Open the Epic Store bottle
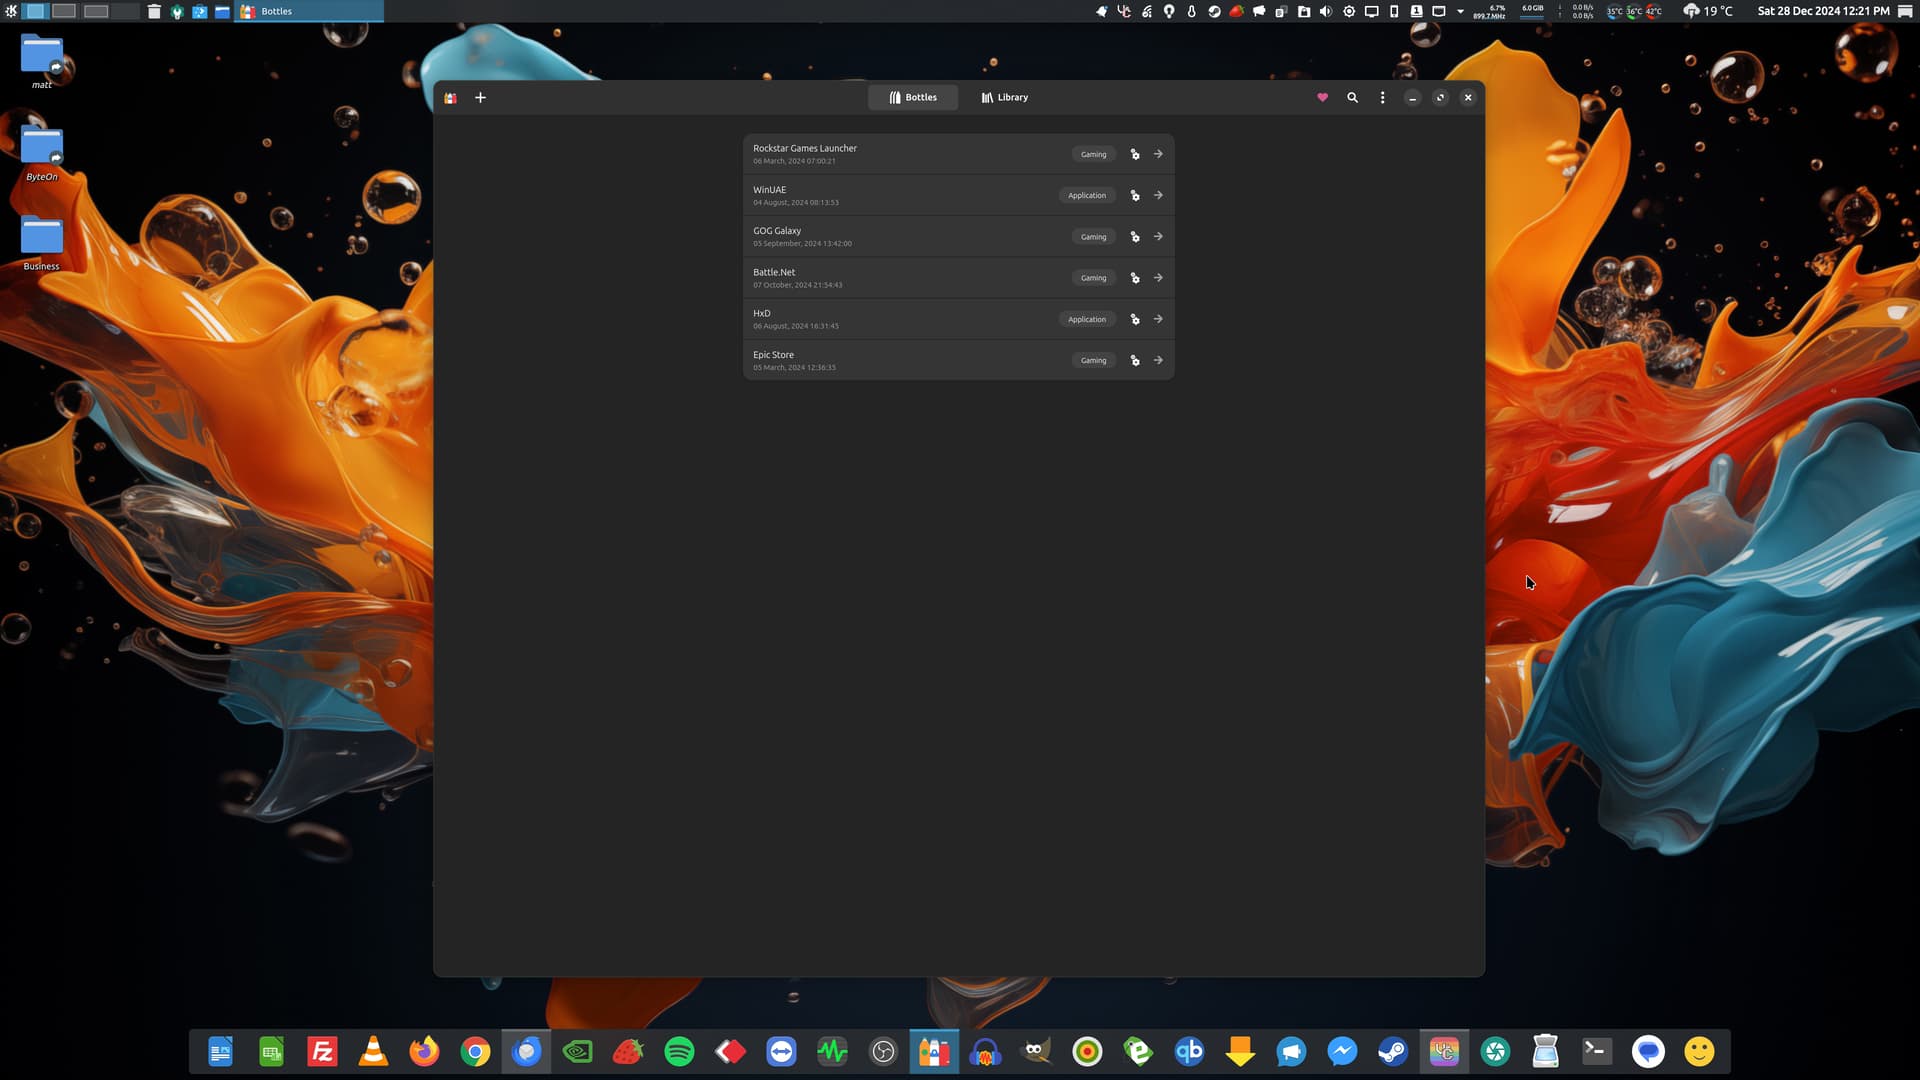 point(958,360)
